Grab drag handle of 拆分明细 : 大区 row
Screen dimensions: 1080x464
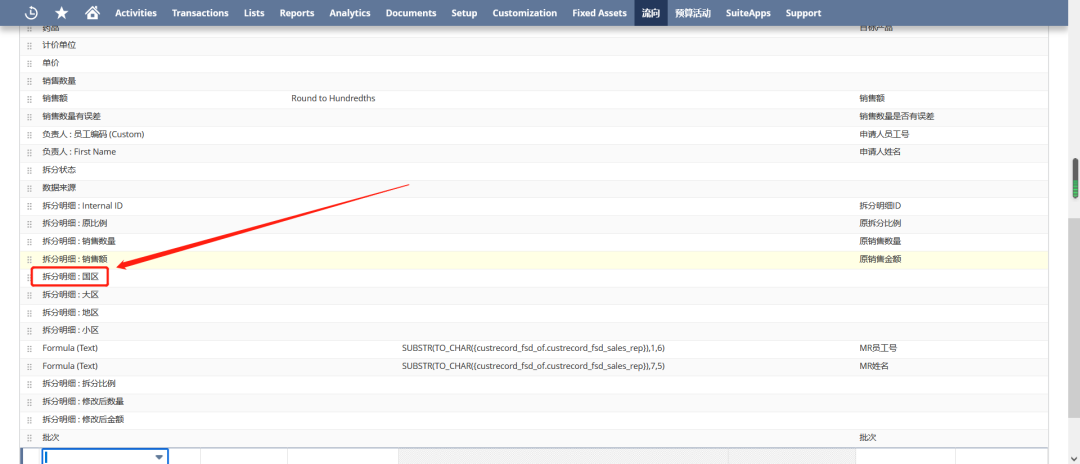30,295
